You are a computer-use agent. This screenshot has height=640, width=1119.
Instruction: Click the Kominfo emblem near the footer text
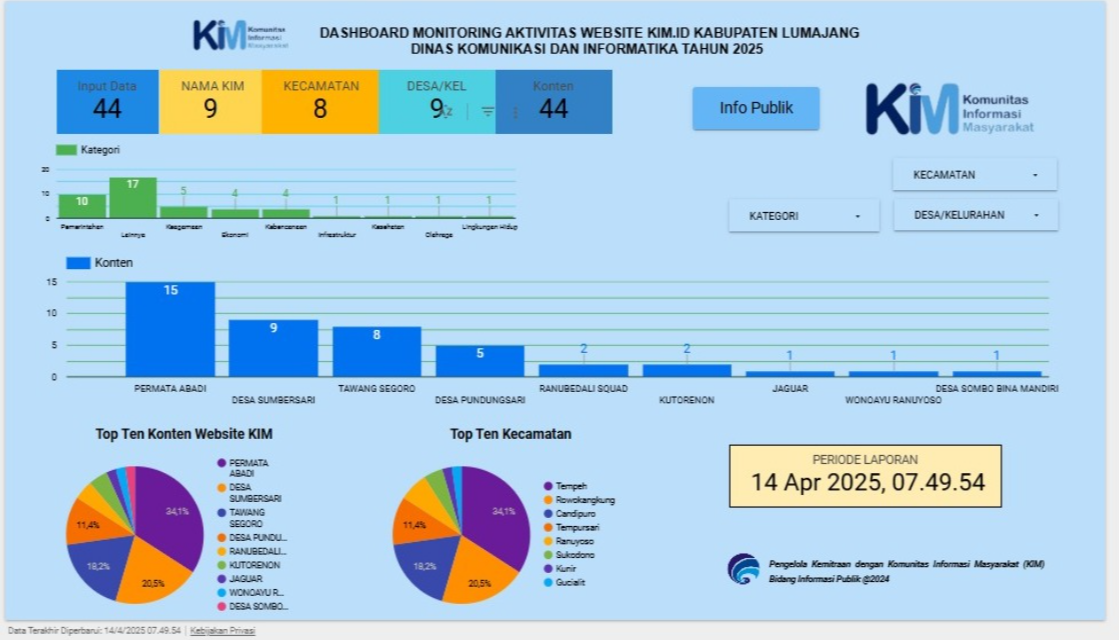coord(743,569)
